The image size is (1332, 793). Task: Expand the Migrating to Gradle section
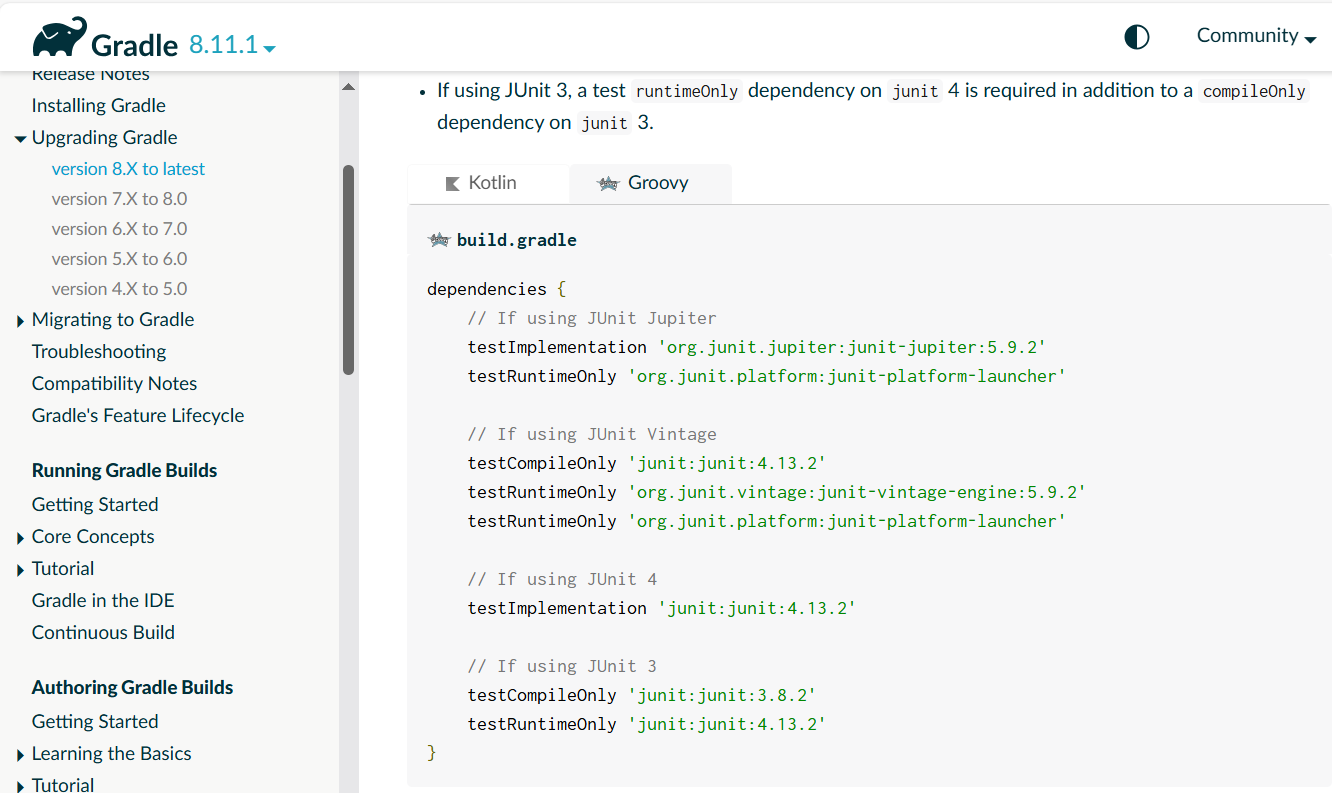20,321
